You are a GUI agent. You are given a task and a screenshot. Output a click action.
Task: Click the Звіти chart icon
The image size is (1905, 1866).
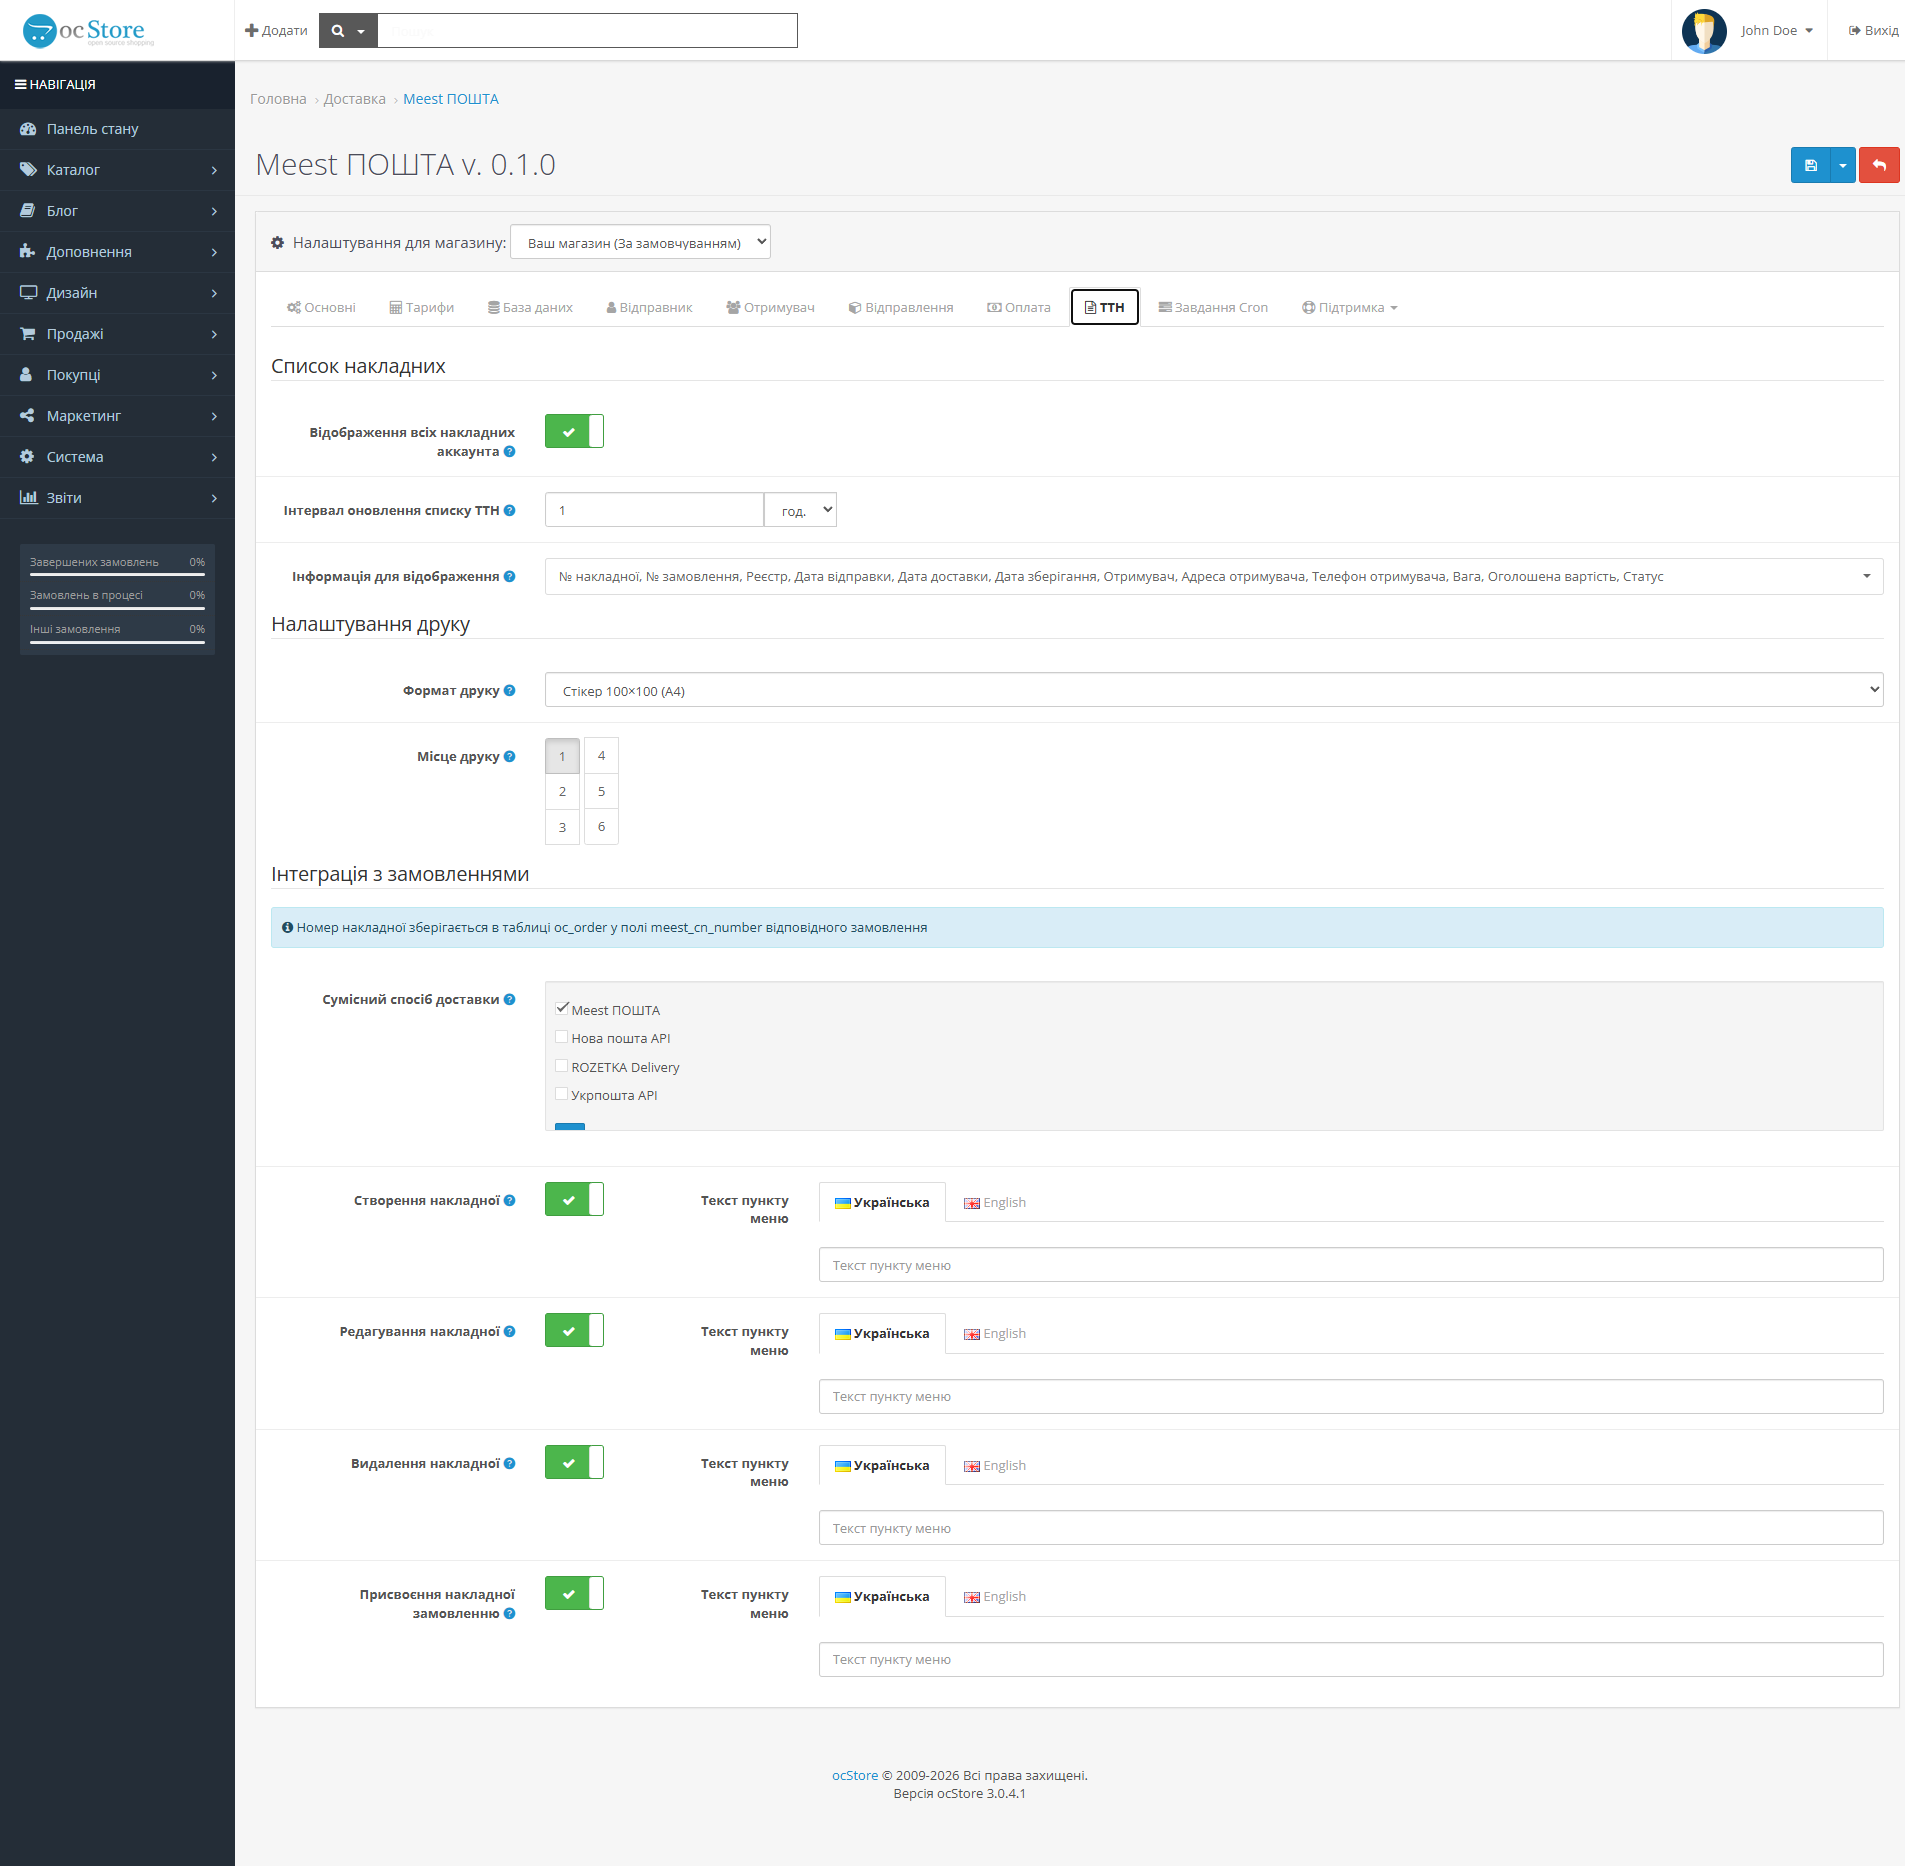pos(28,498)
